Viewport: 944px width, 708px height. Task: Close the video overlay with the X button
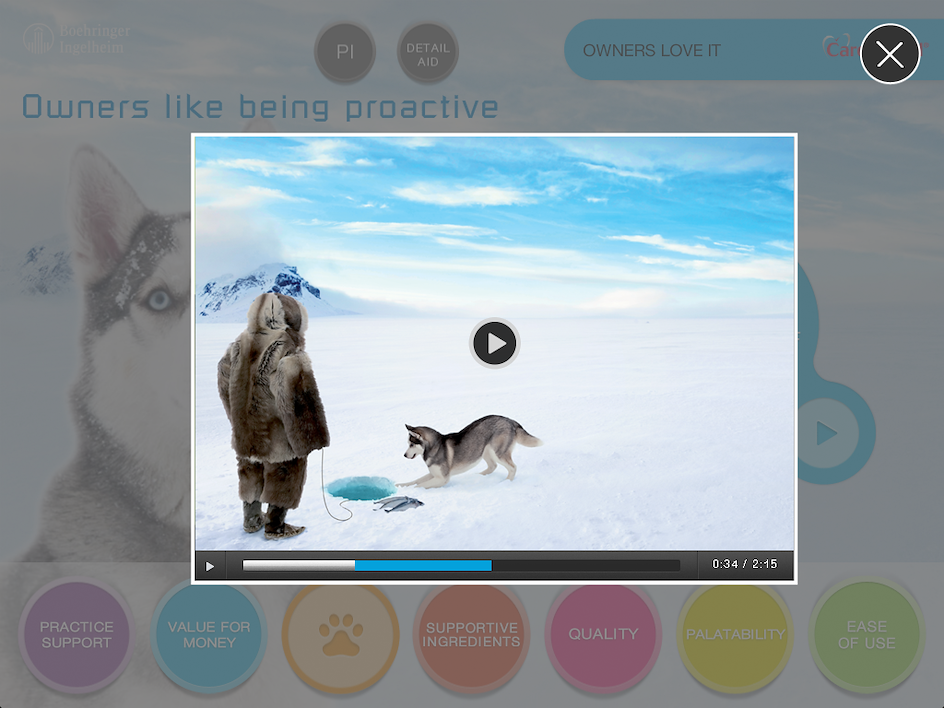(890, 54)
